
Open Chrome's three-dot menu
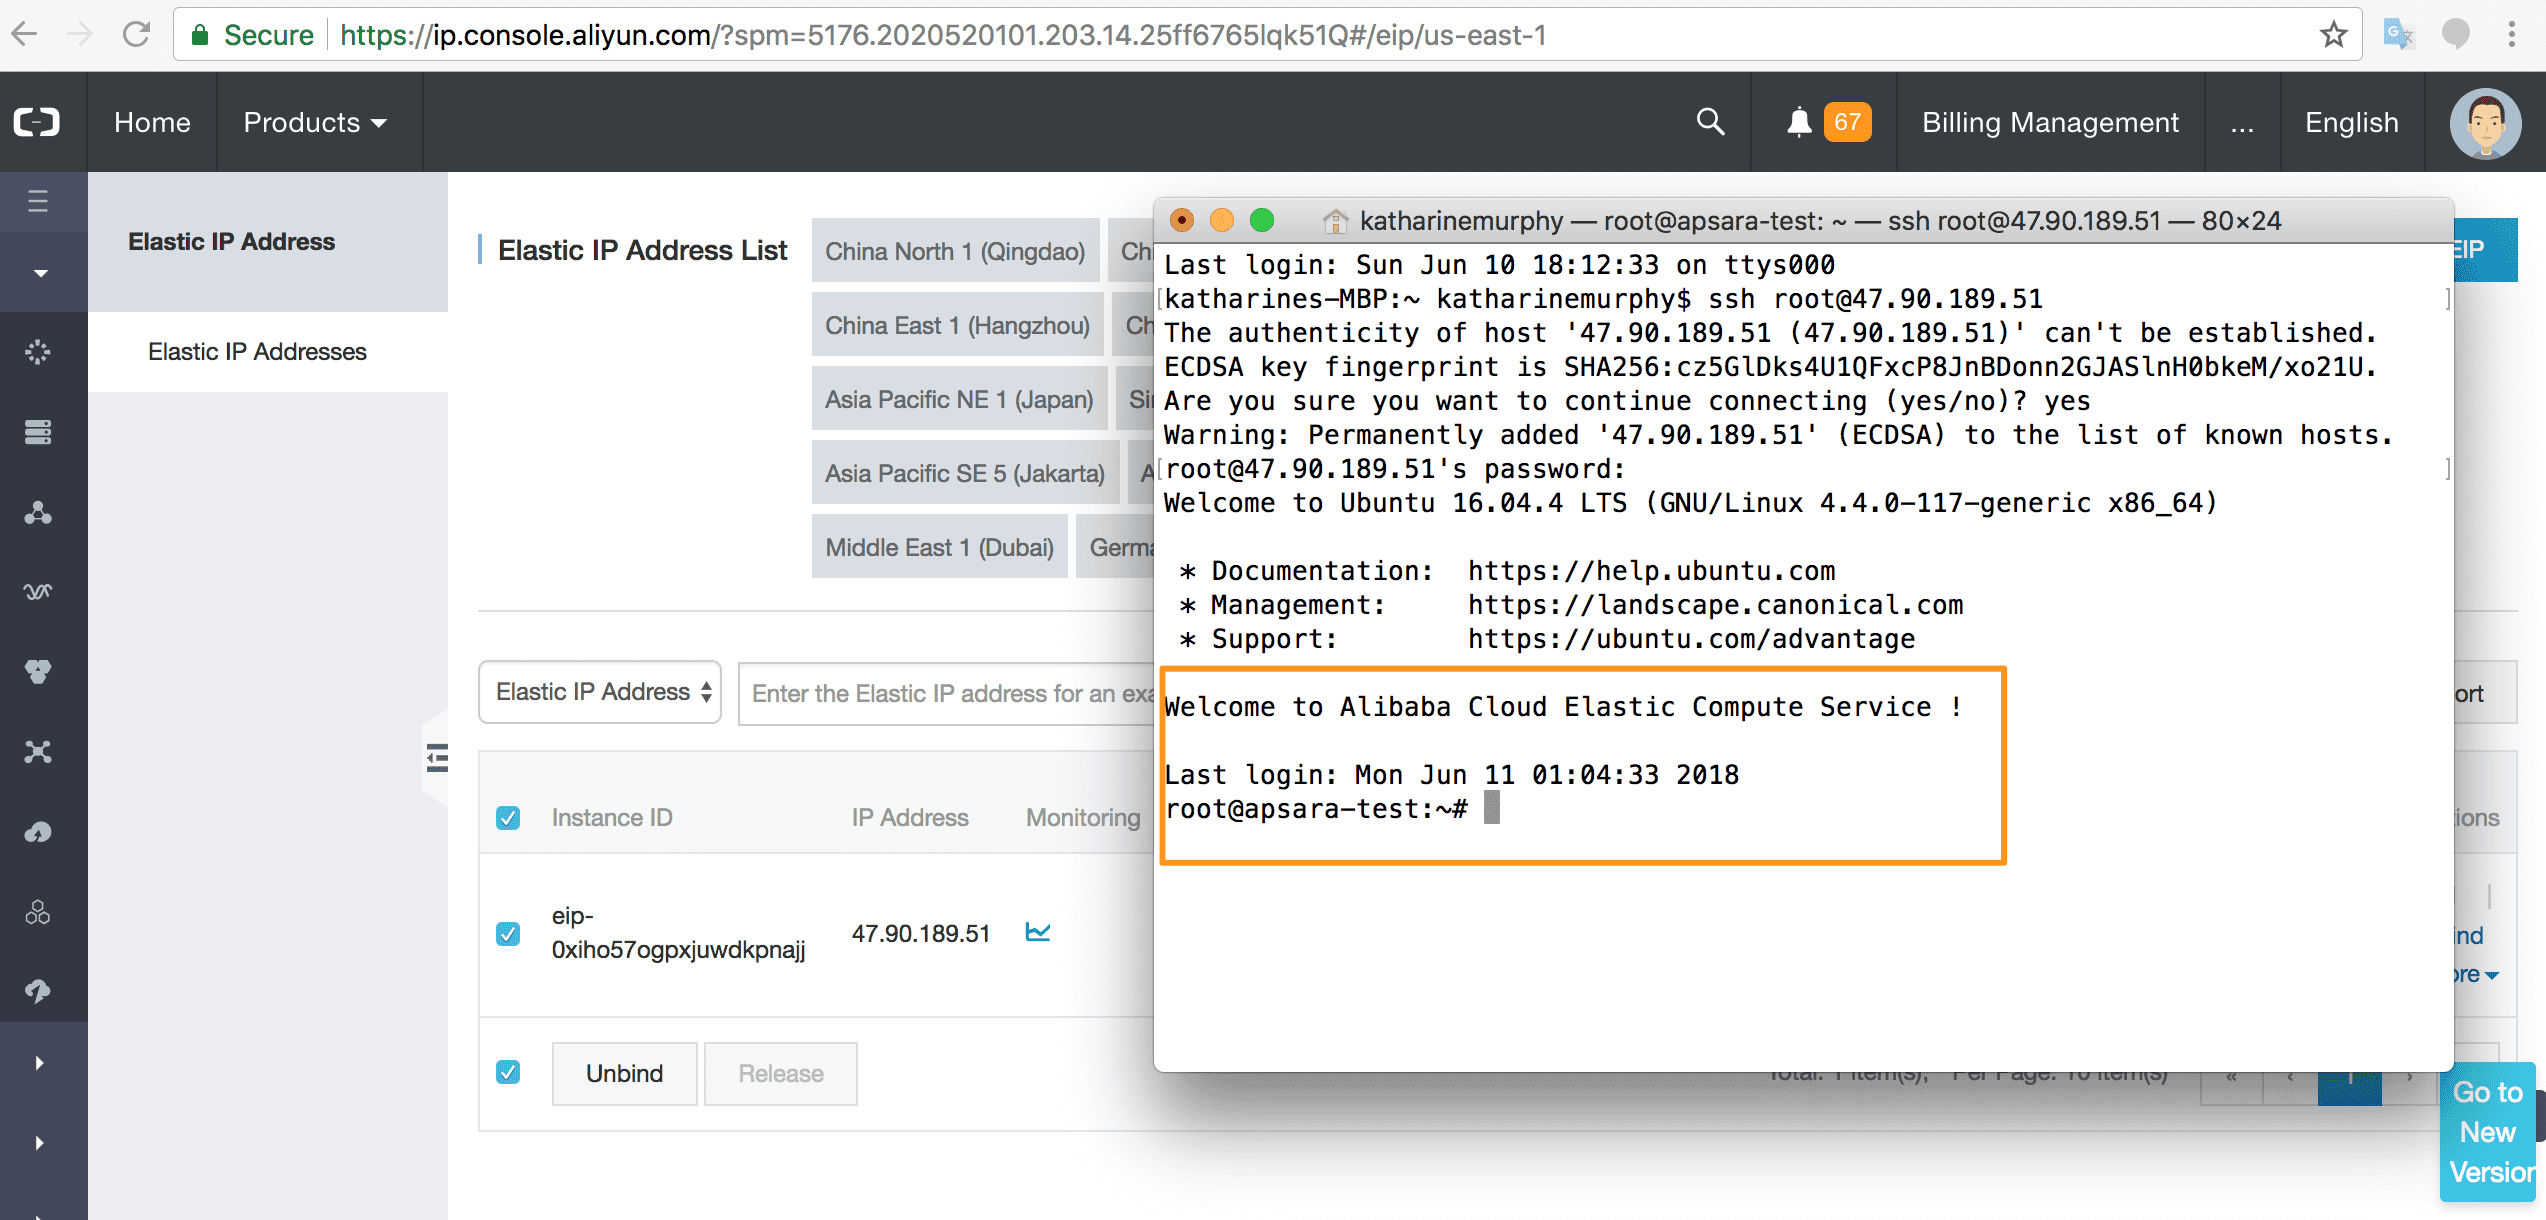click(x=2512, y=35)
